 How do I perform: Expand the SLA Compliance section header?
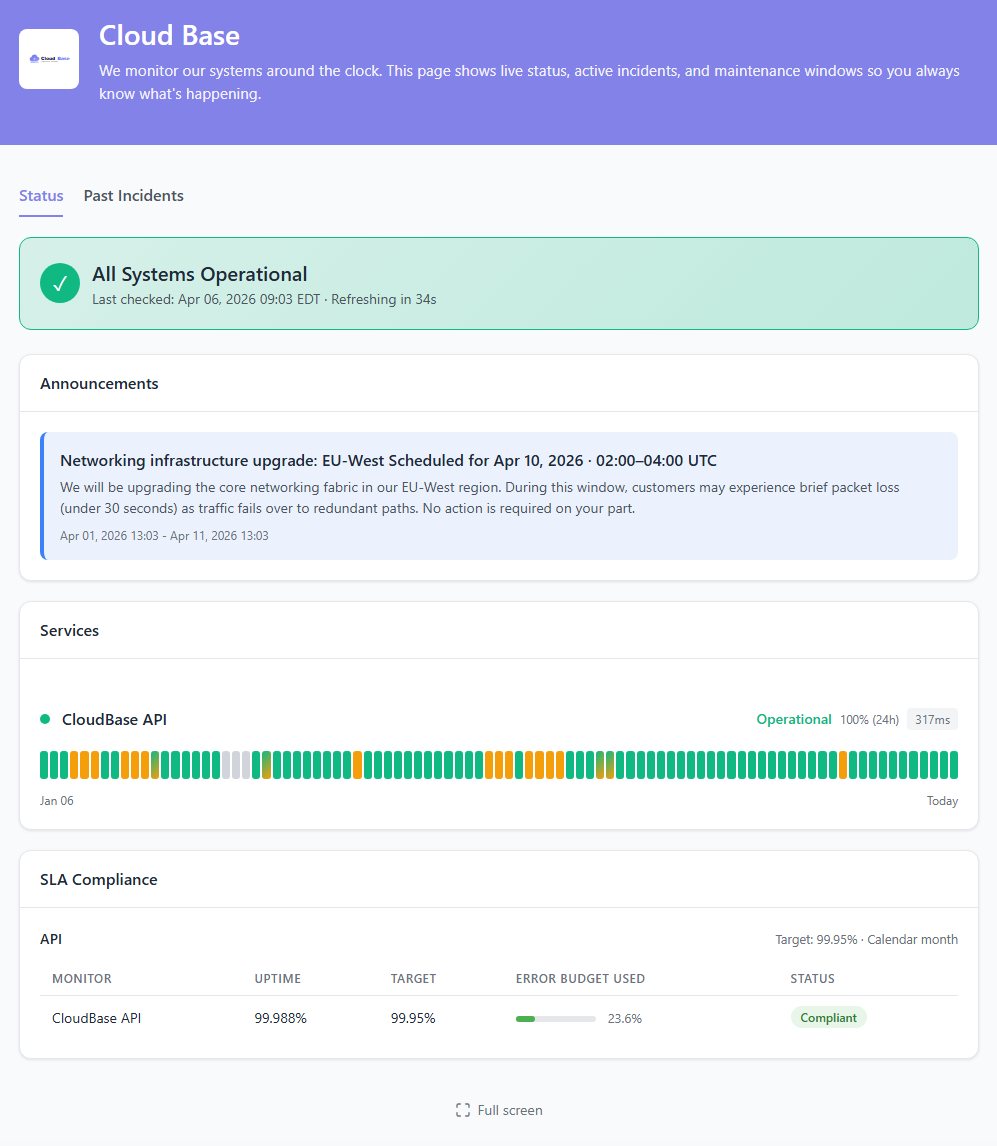pos(98,879)
